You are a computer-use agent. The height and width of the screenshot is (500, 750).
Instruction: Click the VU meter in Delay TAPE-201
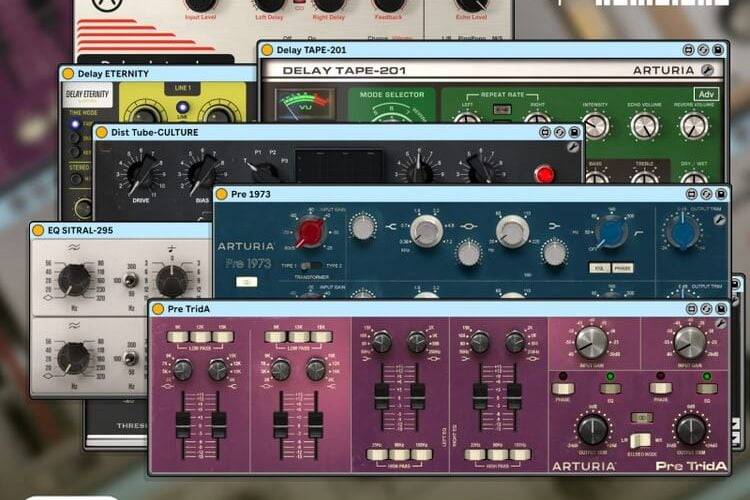(305, 103)
